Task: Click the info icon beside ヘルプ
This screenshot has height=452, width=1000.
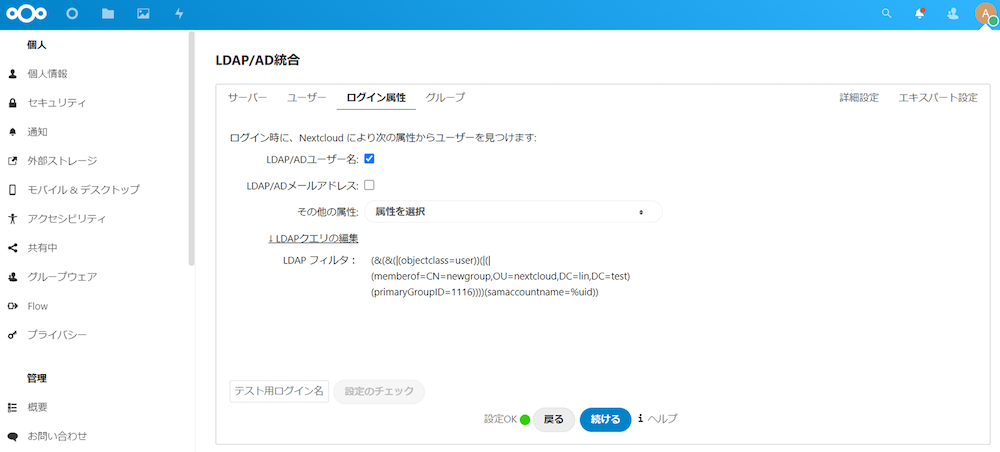Action: (640, 419)
